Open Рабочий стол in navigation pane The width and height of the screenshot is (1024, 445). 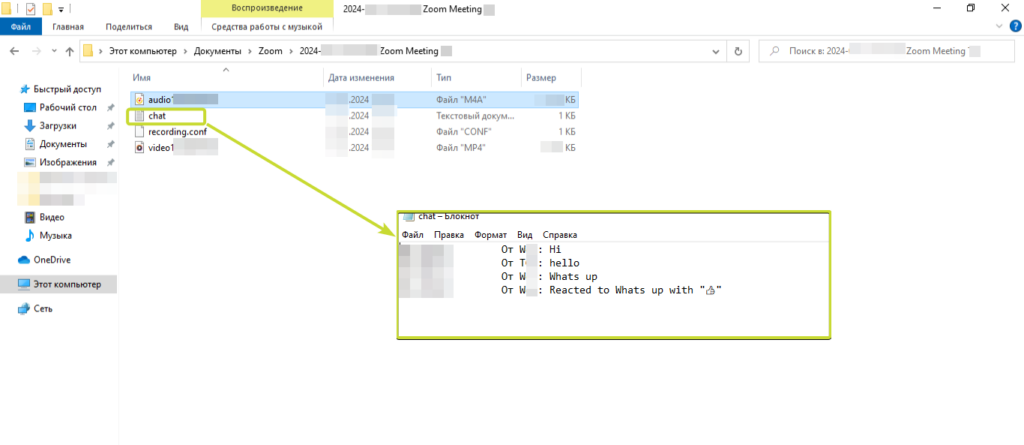(x=68, y=107)
